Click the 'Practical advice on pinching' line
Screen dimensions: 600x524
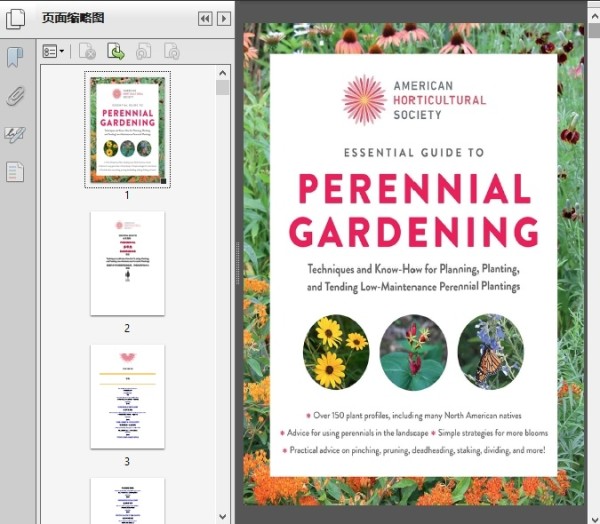coord(414,450)
